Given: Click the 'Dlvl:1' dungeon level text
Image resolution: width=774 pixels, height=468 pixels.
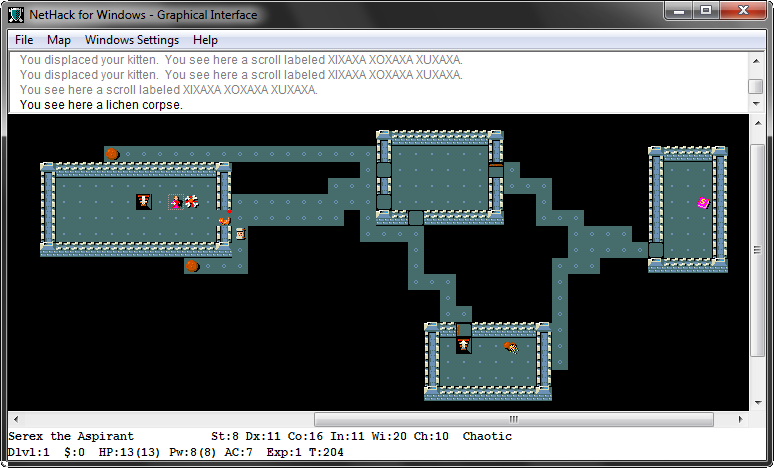Looking at the screenshot, I should pyautogui.click(x=29, y=452).
